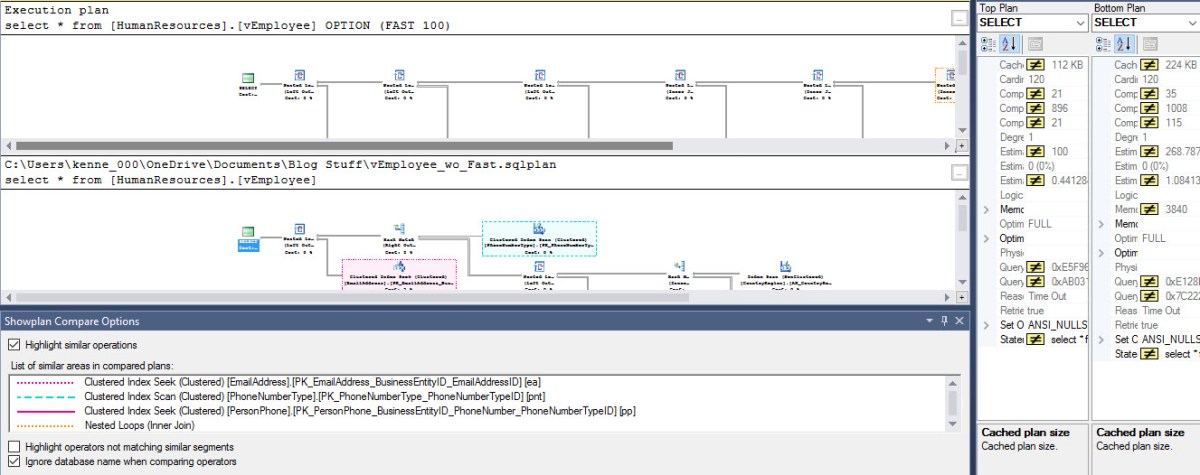The width and height of the screenshot is (1200, 475).
Task: Open the Top Plan SELECT dropdown
Action: pyautogui.click(x=1080, y=22)
